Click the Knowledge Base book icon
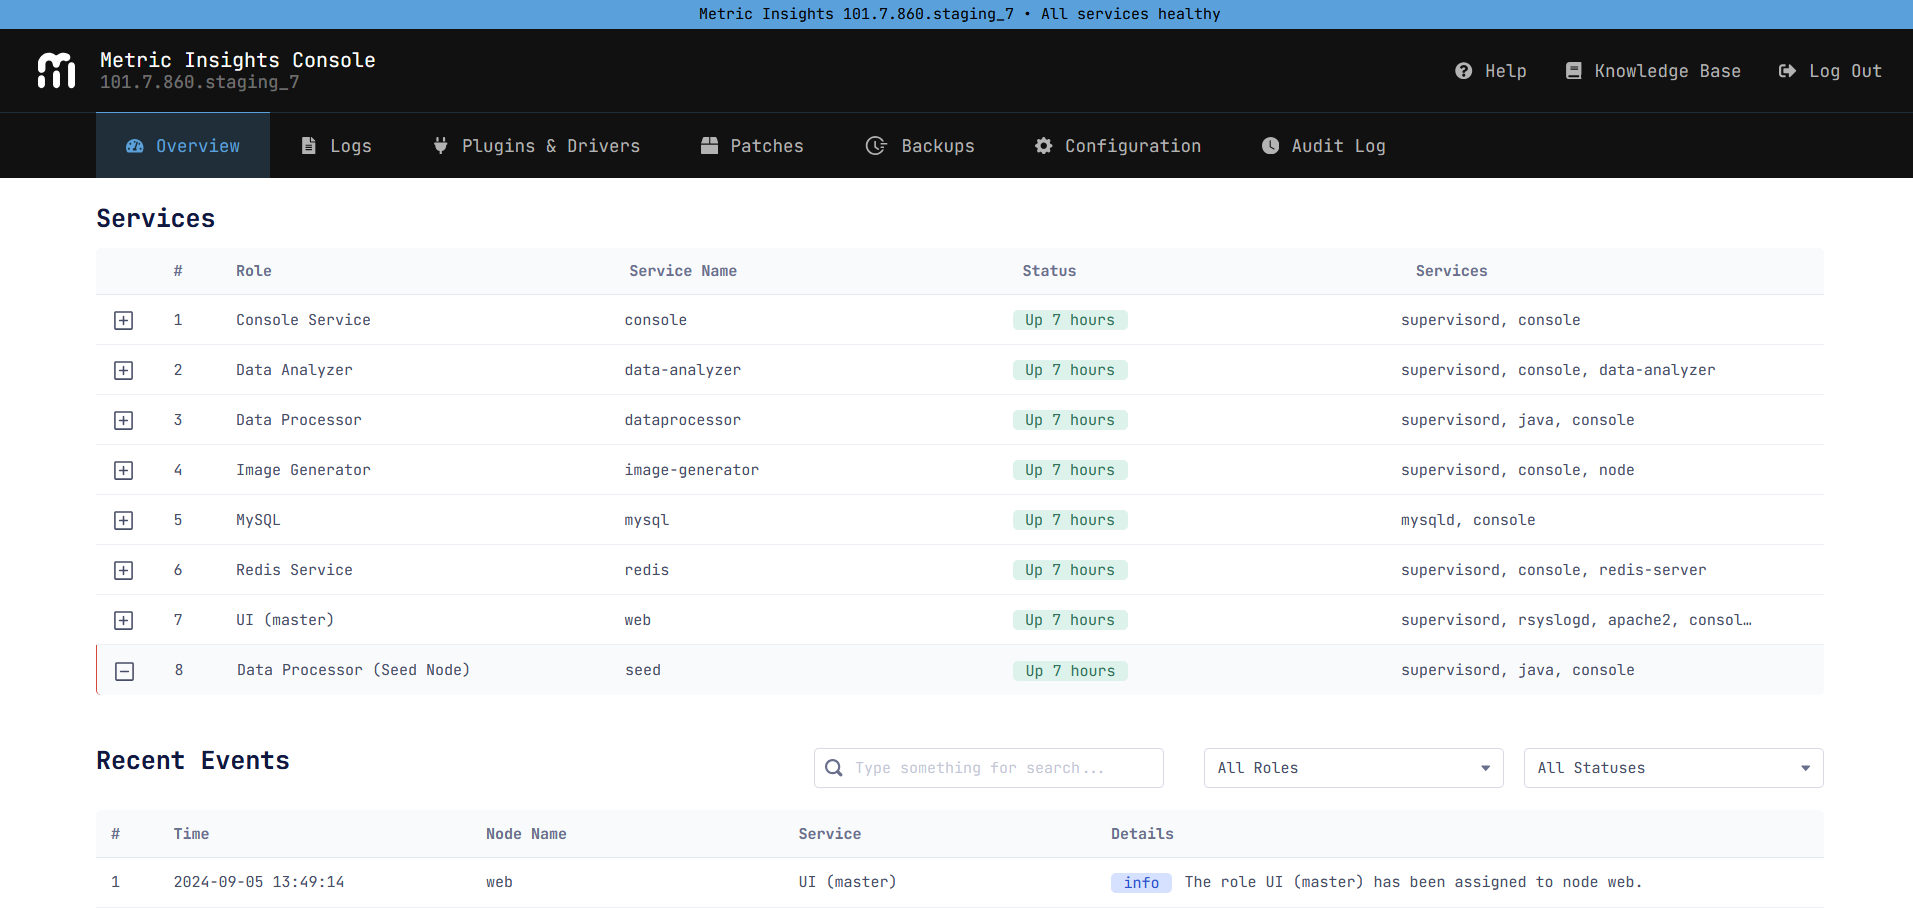 click(1573, 71)
